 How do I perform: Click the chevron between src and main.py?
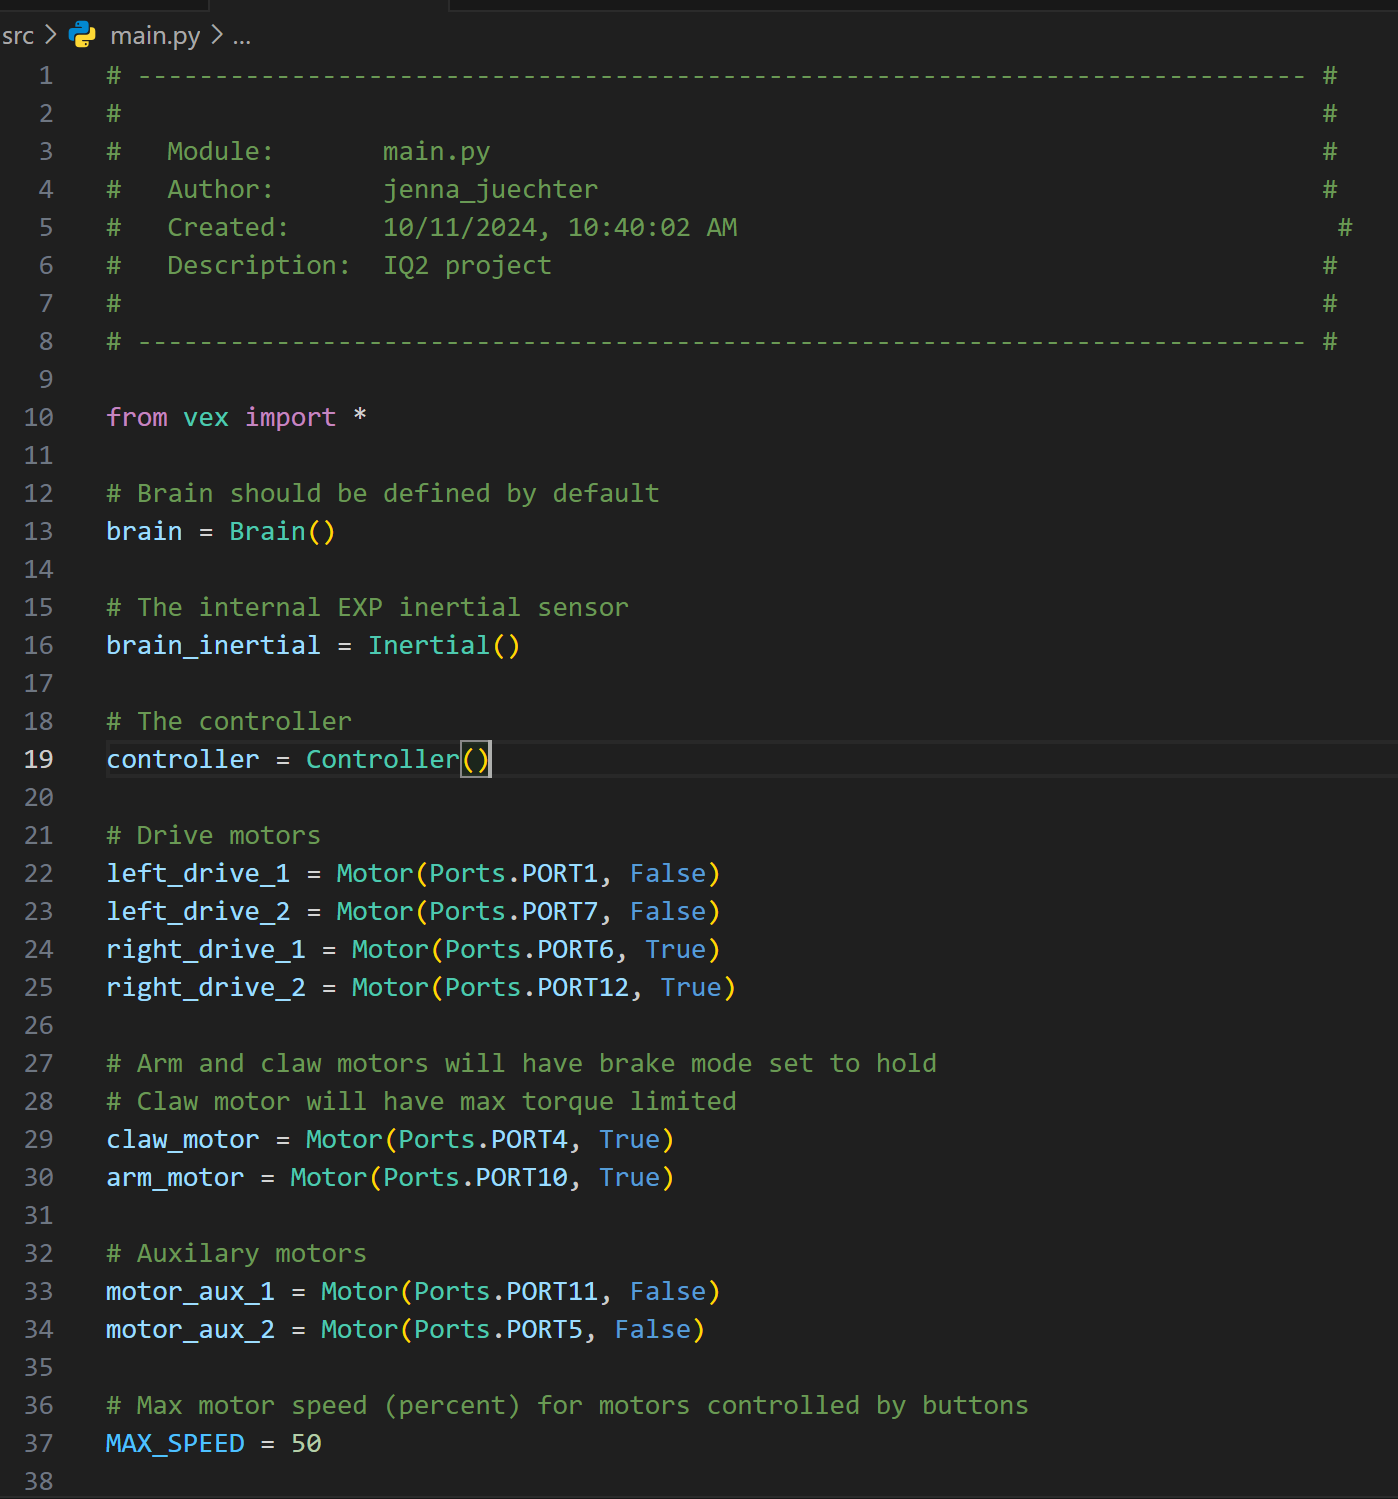[49, 34]
